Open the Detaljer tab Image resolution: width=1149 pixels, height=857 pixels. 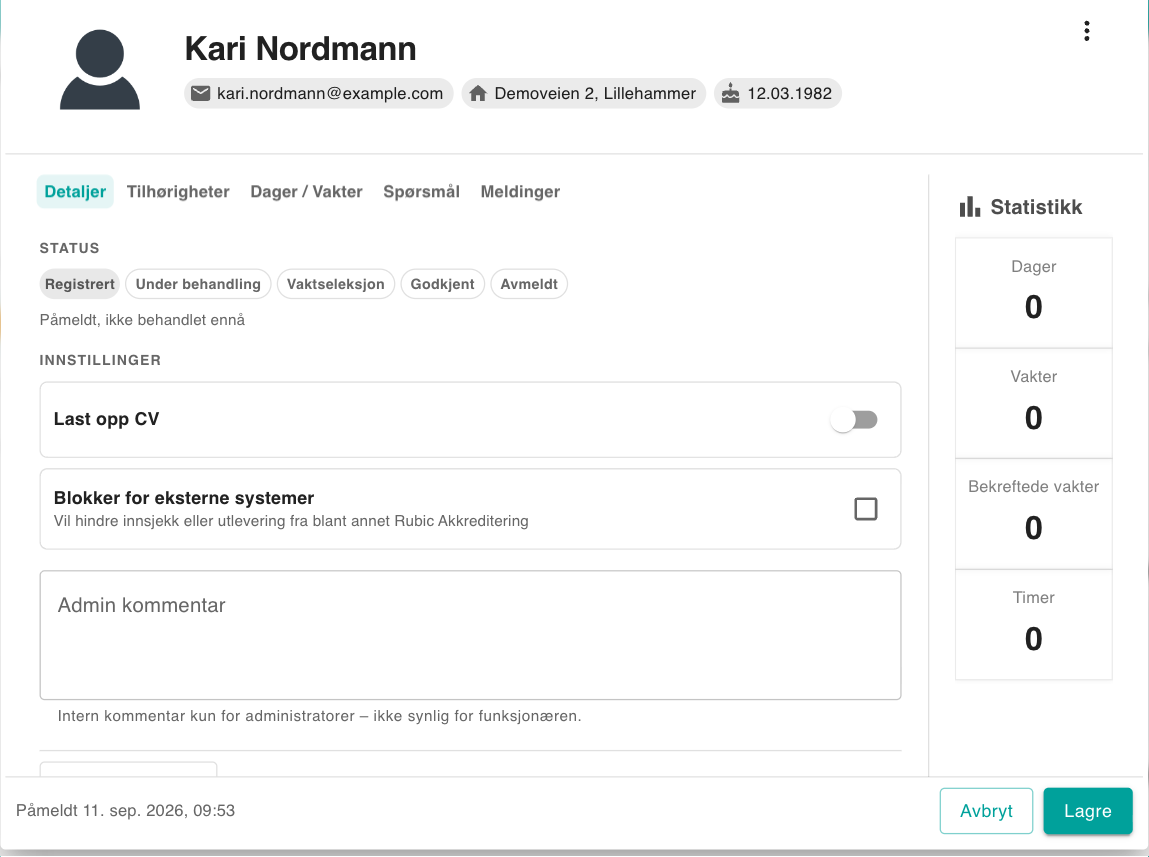pos(75,192)
